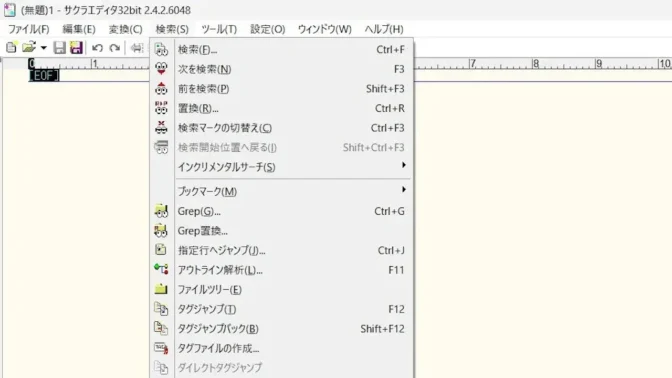Open the ヘルプ(H) menu
The height and width of the screenshot is (378, 672).
pyautogui.click(x=384, y=29)
